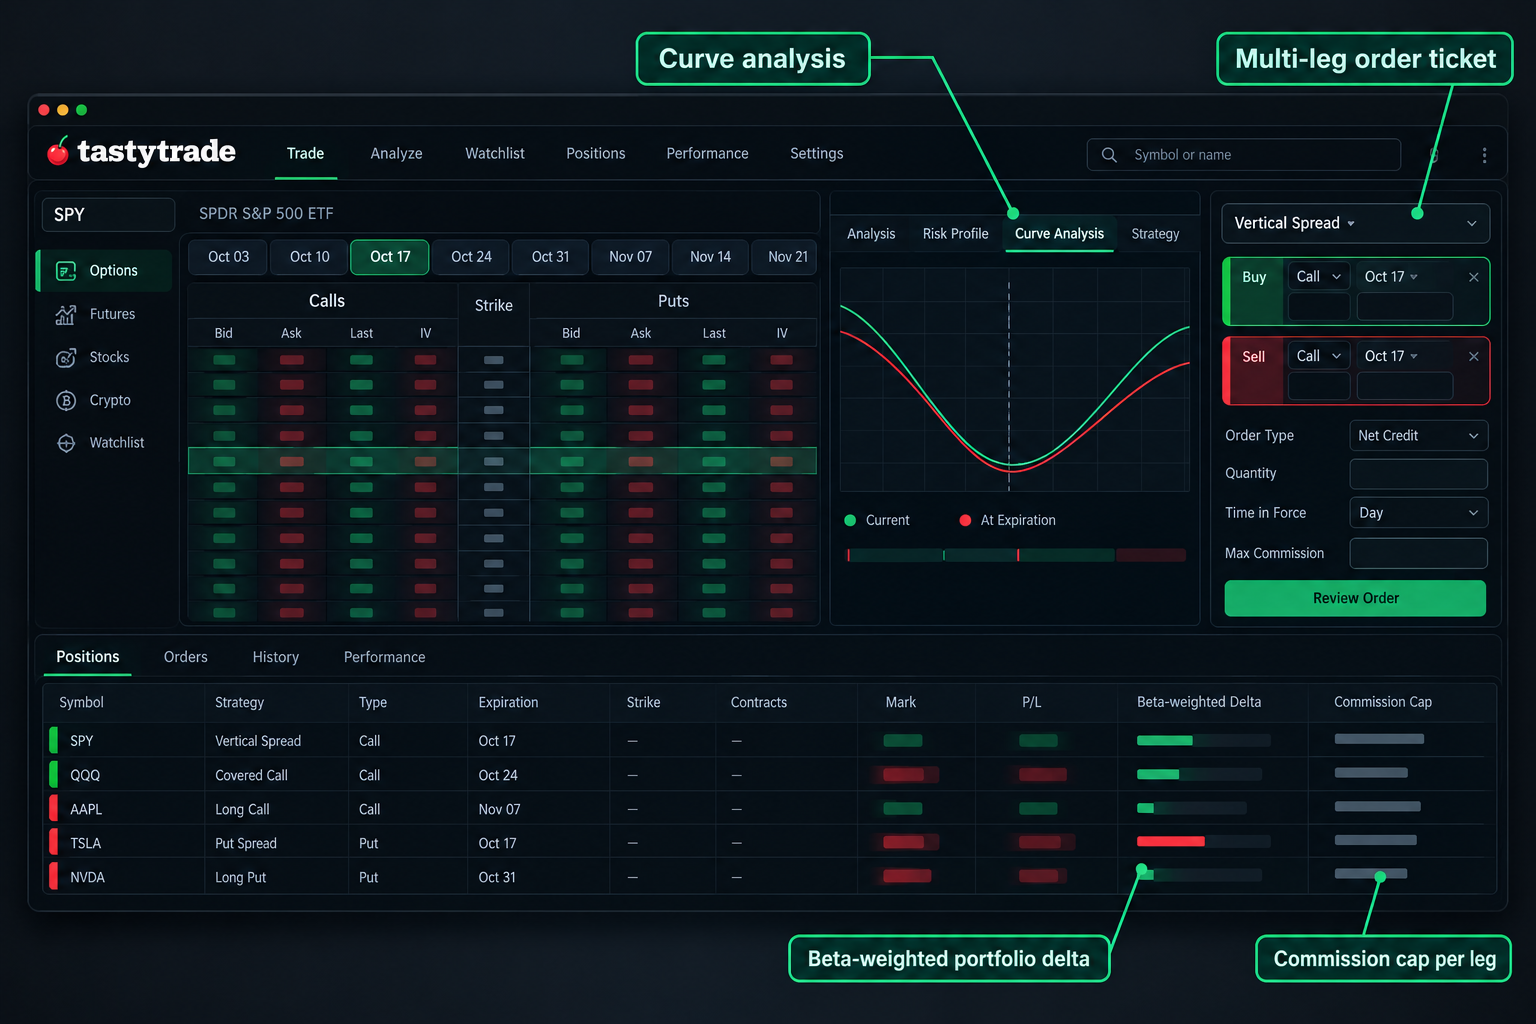Image resolution: width=1536 pixels, height=1024 pixels.
Task: Select the Oct 31 expiration
Action: (550, 257)
